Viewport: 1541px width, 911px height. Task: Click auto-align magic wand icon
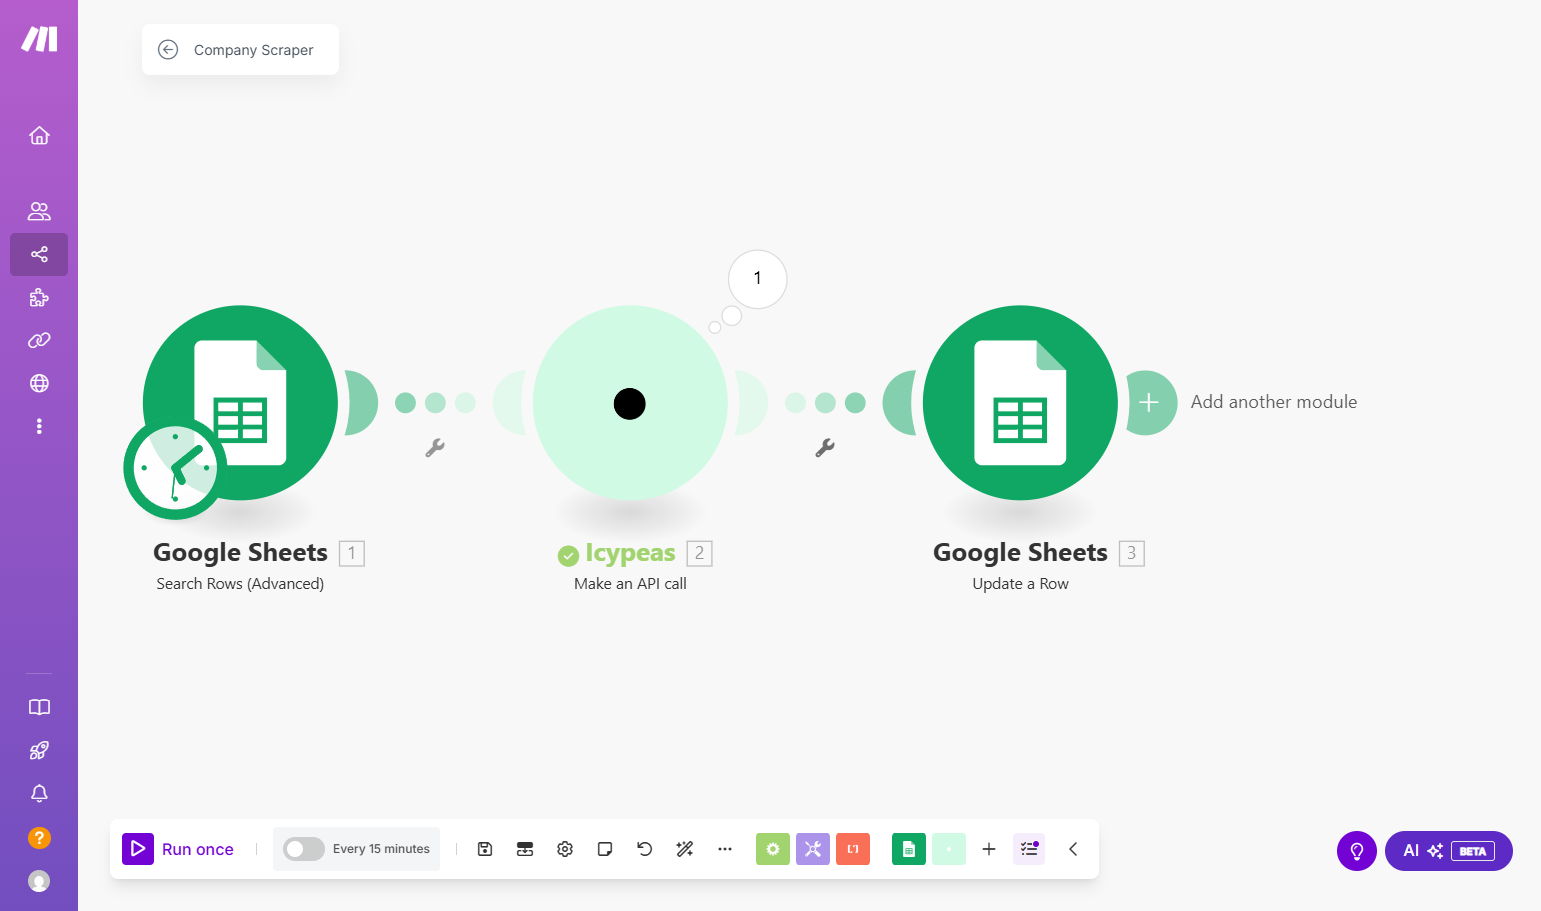coord(685,849)
